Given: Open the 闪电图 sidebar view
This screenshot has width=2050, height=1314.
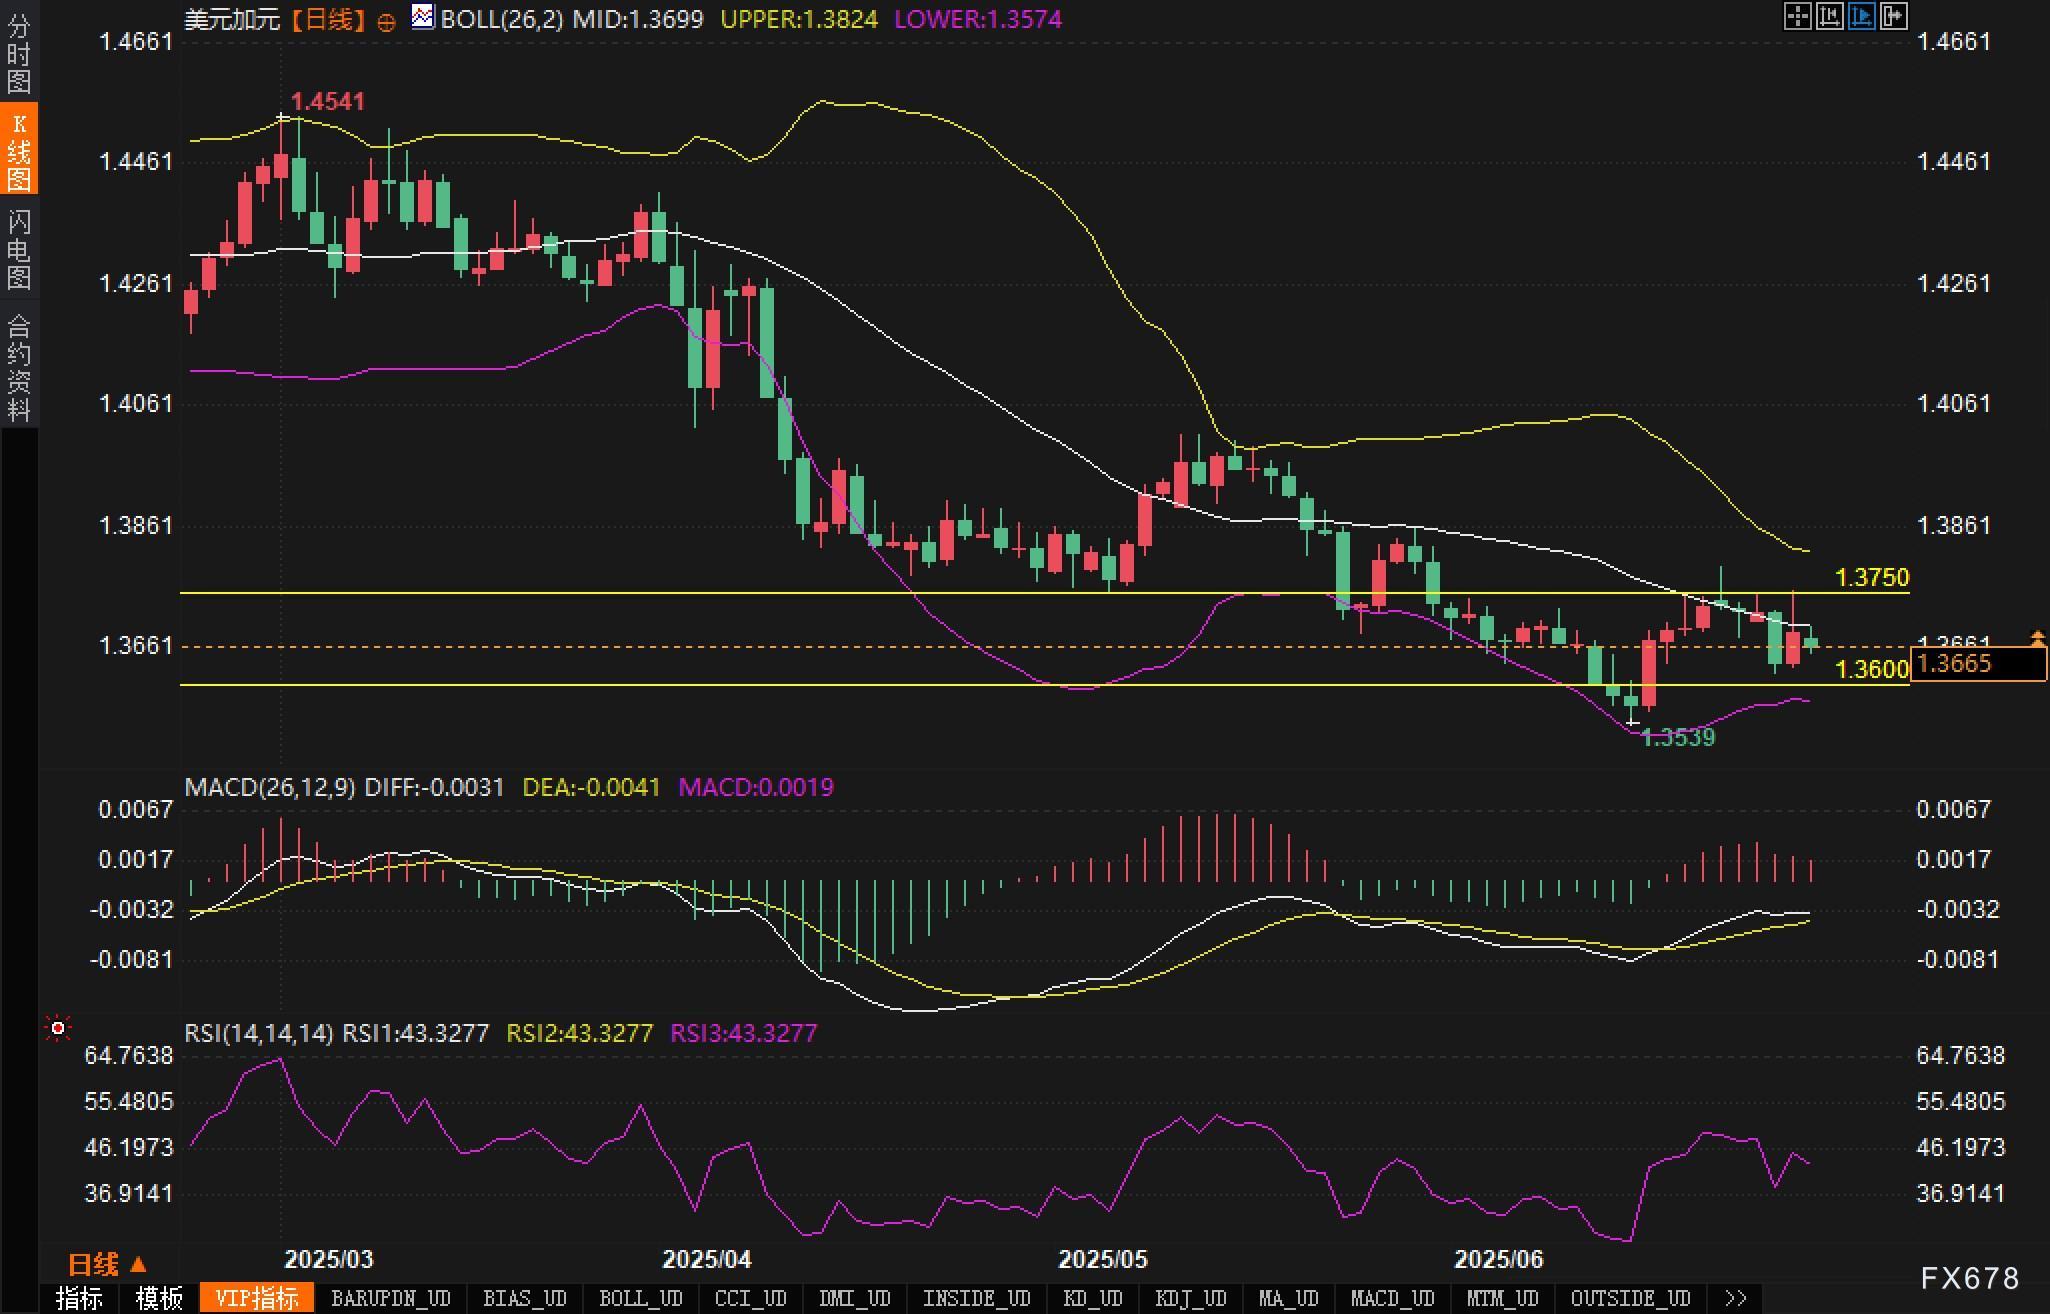Looking at the screenshot, I should (19, 249).
